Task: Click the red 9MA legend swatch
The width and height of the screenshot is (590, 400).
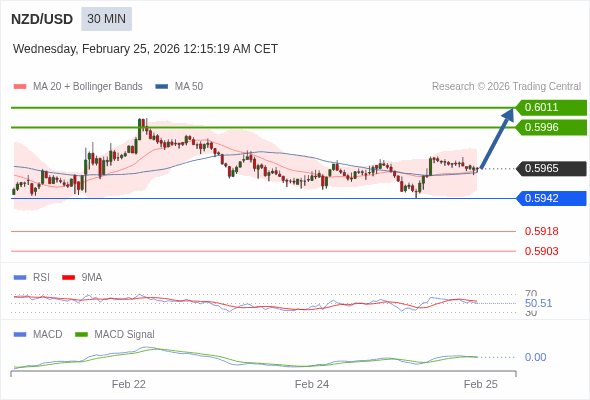Action: coord(68,278)
